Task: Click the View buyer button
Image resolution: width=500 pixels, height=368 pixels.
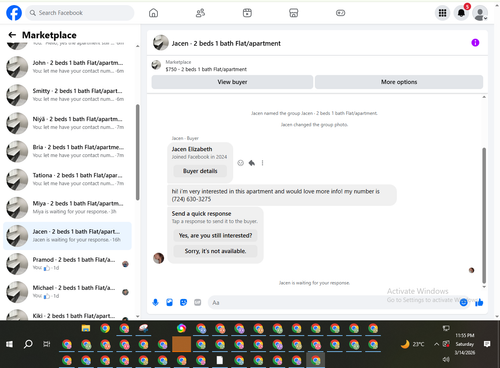Action: pos(232,82)
